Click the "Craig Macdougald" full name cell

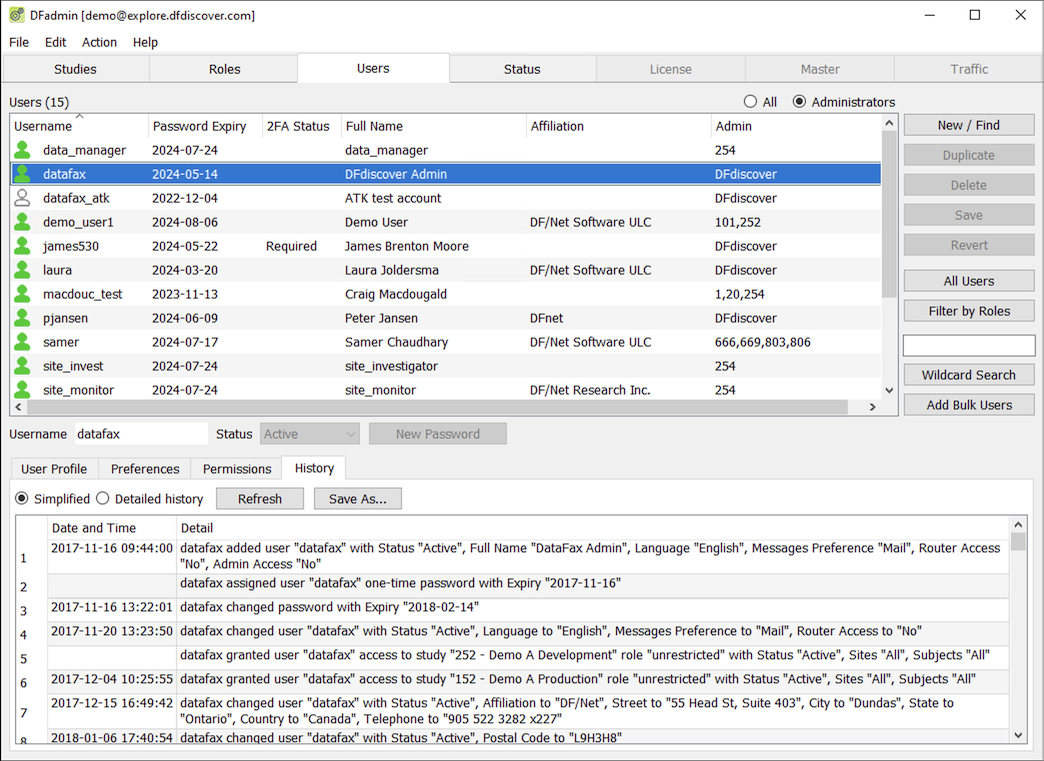pos(395,294)
